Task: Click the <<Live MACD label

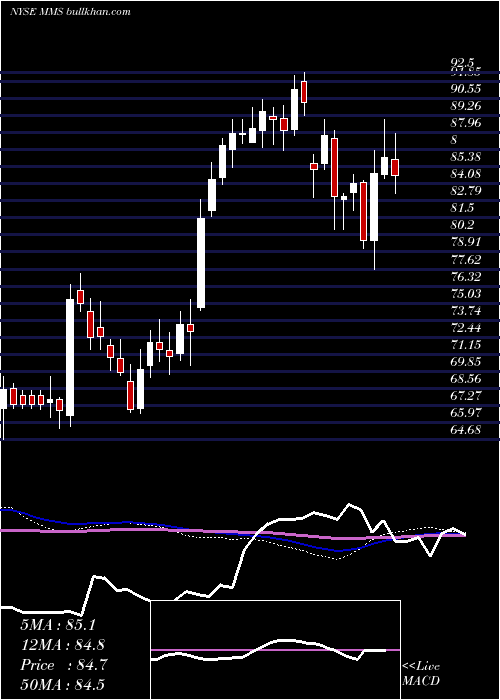Action: [421, 673]
